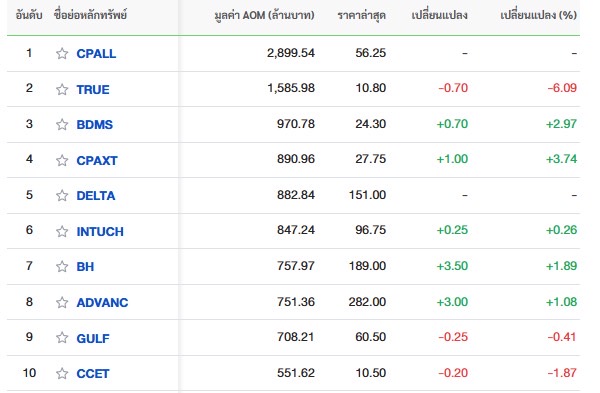The width and height of the screenshot is (600, 393).
Task: Star the DELTA stock
Action: coord(62,196)
